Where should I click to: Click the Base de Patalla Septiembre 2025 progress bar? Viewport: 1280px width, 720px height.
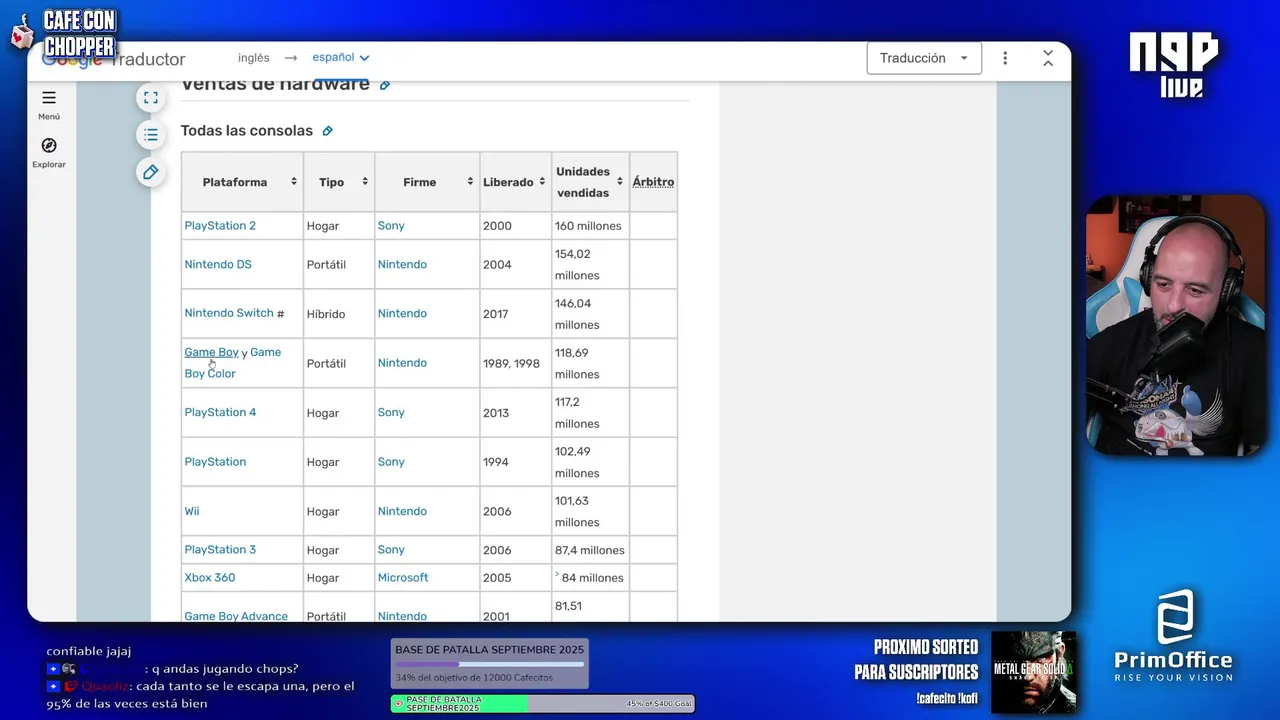click(x=489, y=664)
